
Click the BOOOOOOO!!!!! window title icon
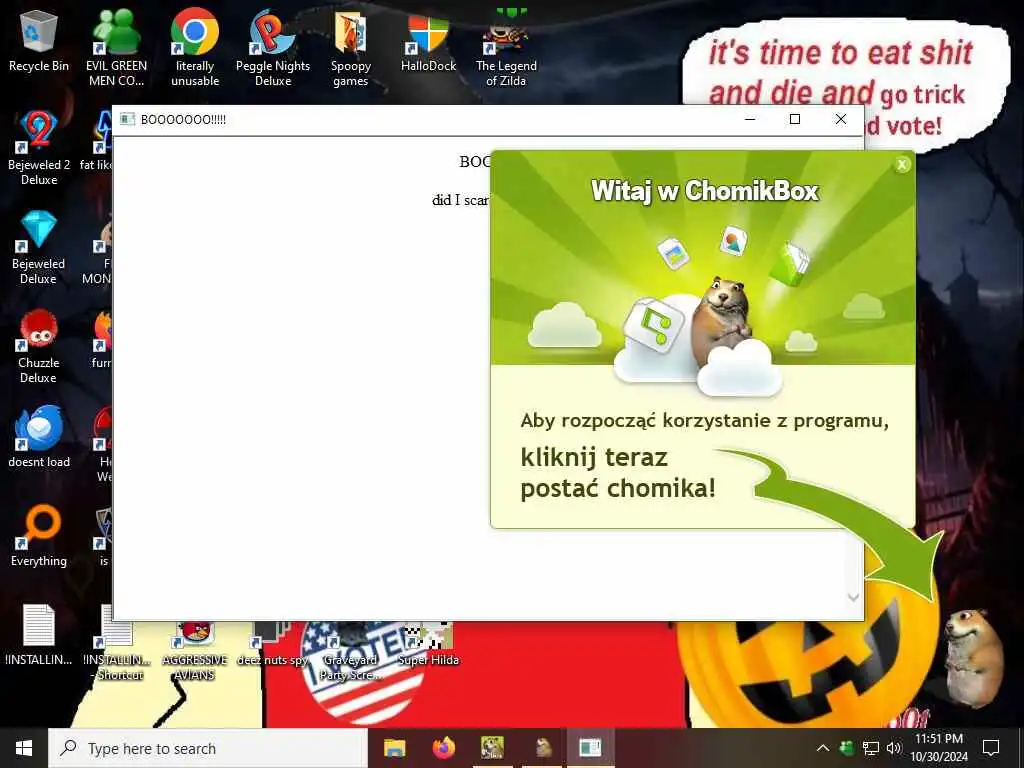(127, 119)
